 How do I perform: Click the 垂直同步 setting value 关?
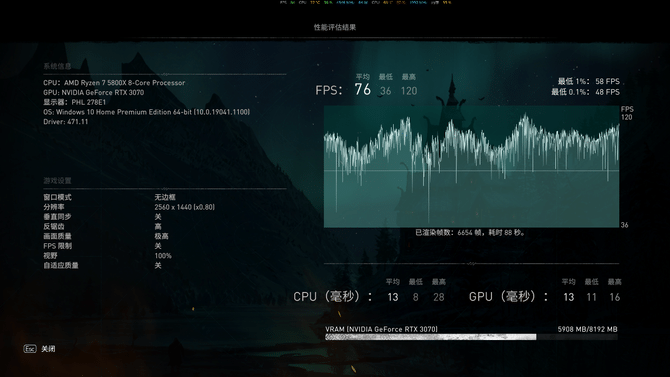(x=158, y=217)
